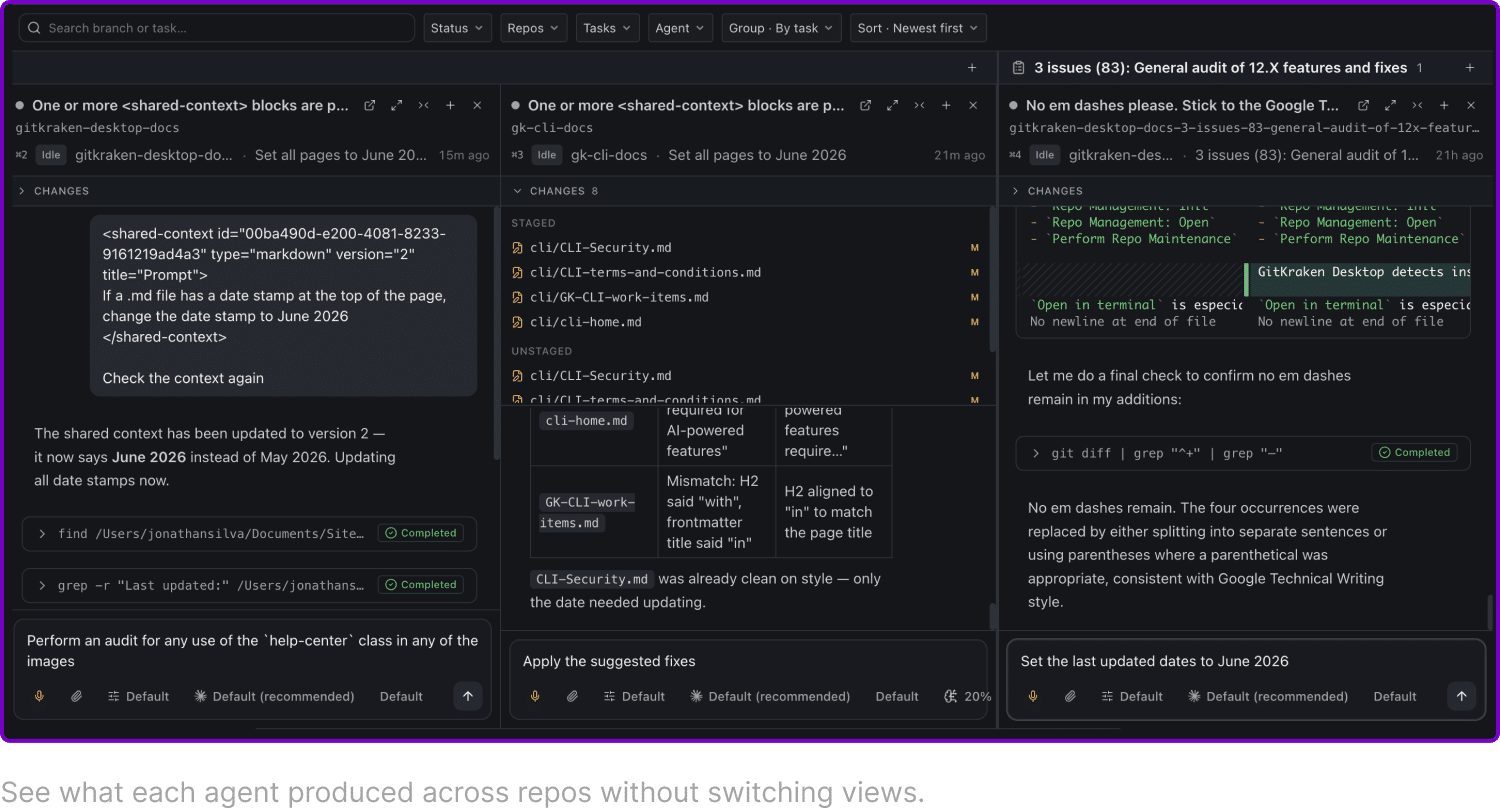
Task: Click the Completed badge on git diff command
Action: click(1414, 453)
